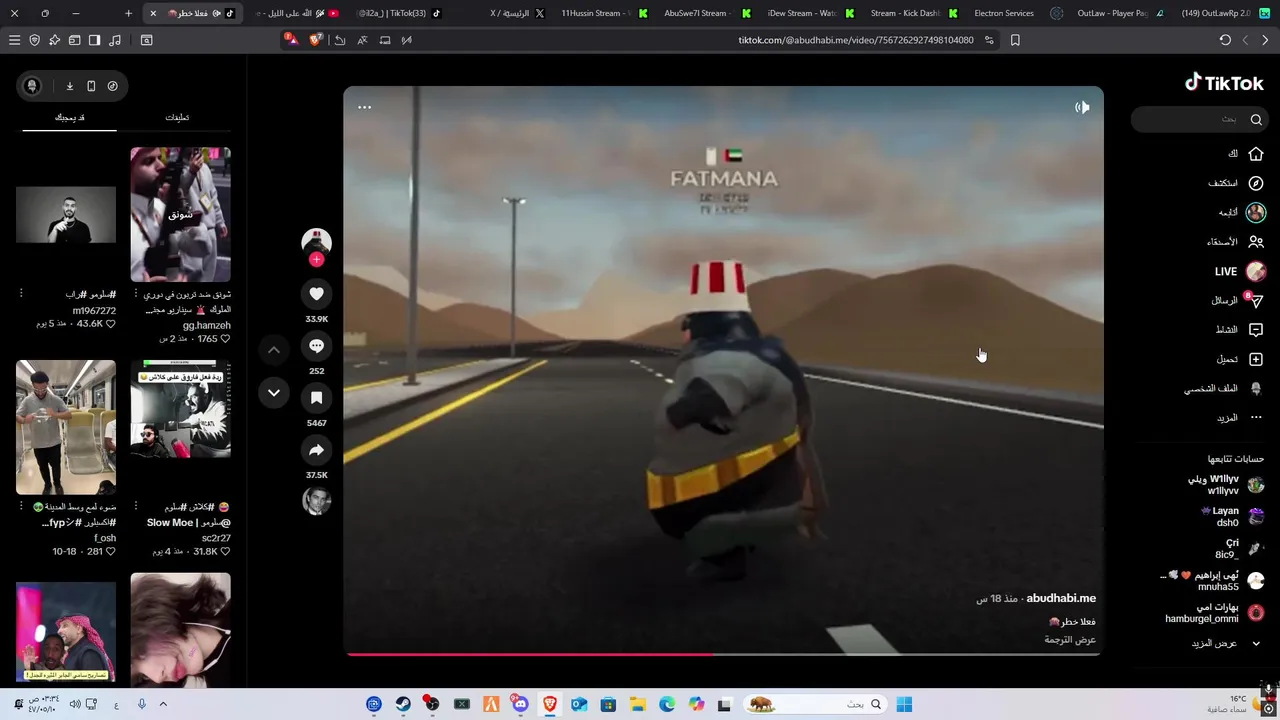Open the three-dot menu on the video

click(365, 107)
